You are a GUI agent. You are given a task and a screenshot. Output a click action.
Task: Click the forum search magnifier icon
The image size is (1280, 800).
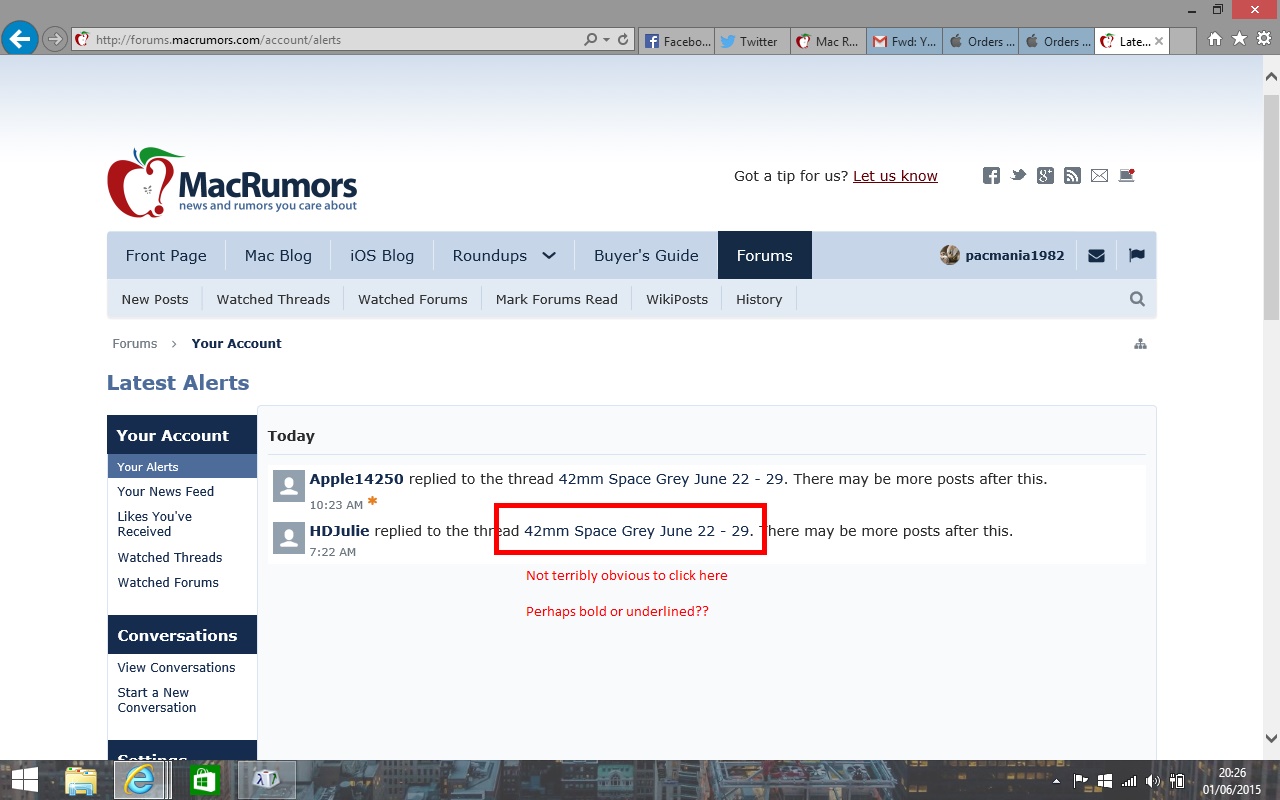[1137, 299]
